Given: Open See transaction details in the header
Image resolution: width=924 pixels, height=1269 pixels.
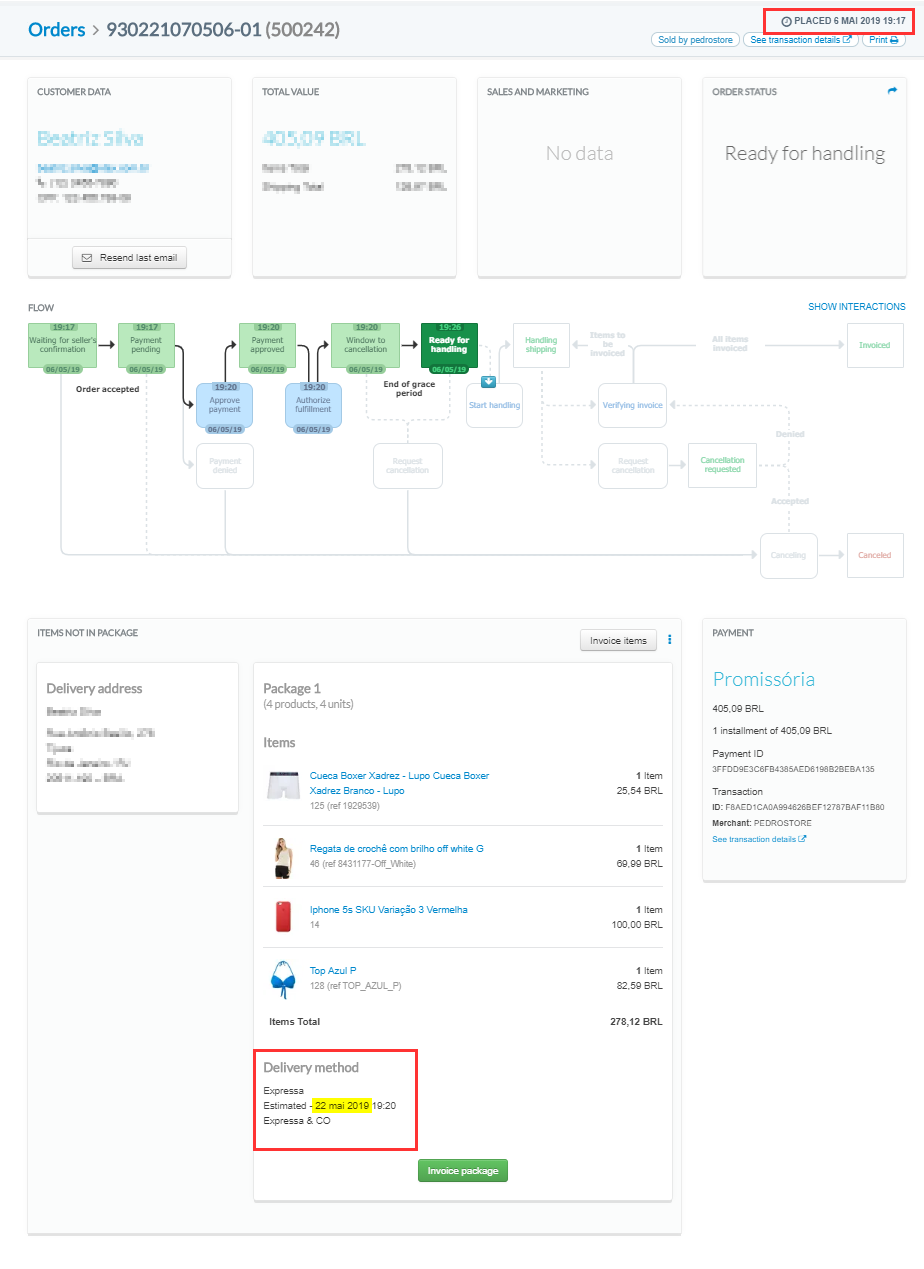Looking at the screenshot, I should coord(800,40).
